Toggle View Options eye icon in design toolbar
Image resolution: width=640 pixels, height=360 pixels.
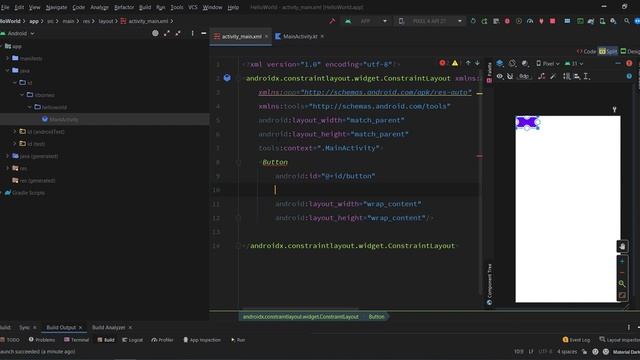pos(500,76)
